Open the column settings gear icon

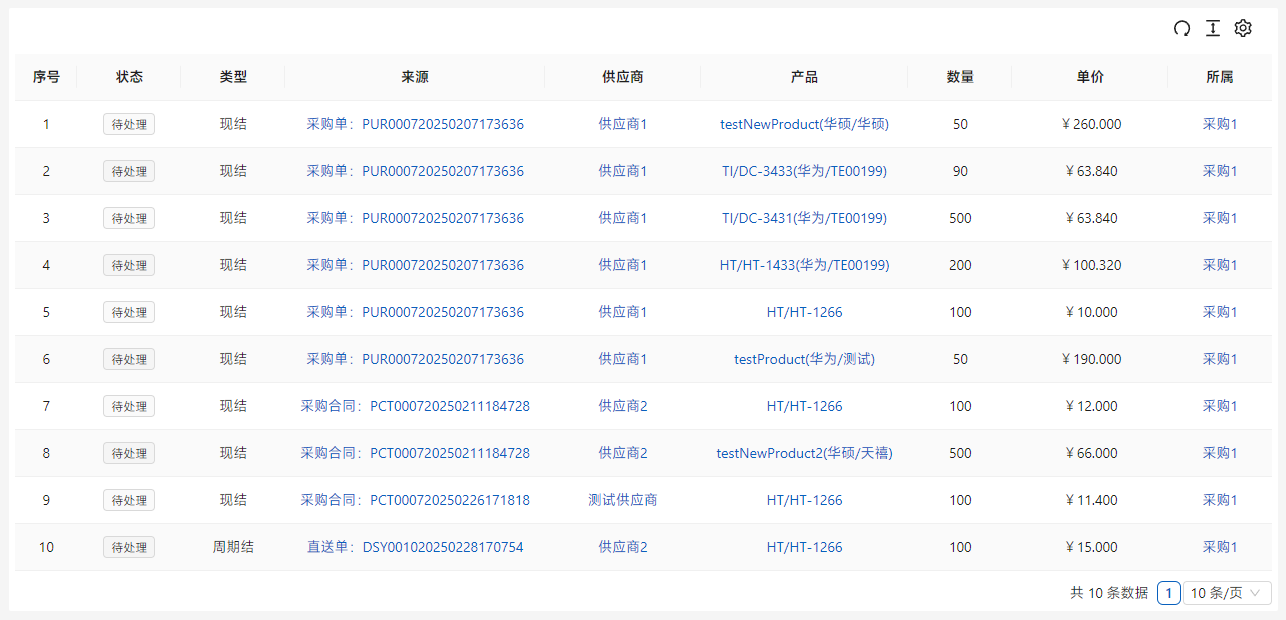pos(1243,29)
